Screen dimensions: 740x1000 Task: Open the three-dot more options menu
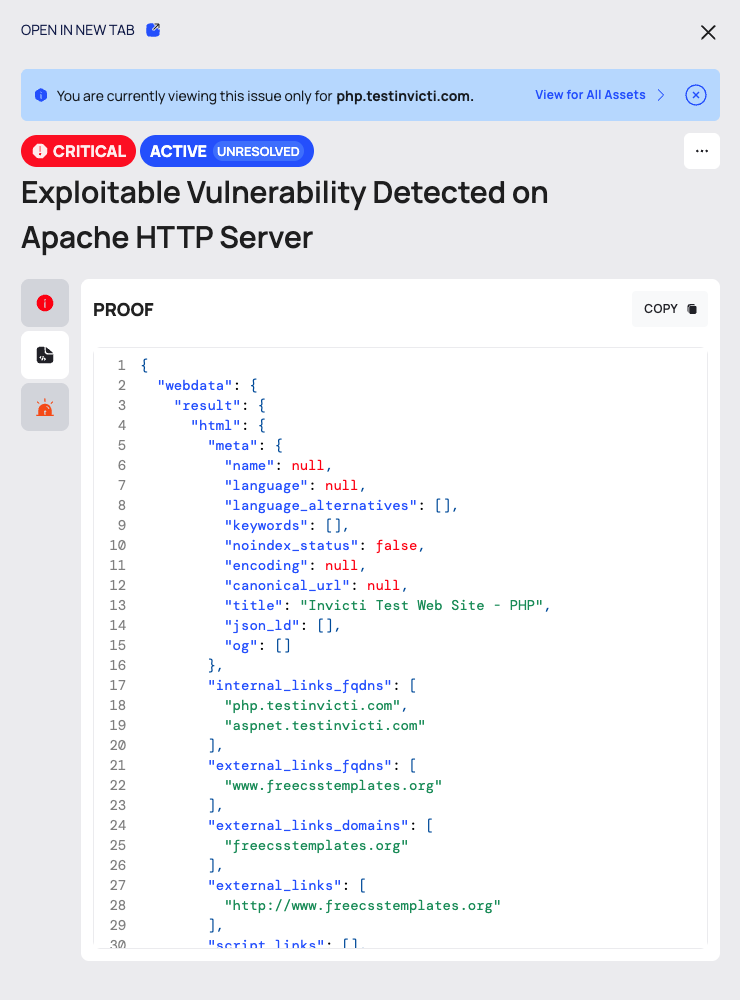(x=702, y=151)
